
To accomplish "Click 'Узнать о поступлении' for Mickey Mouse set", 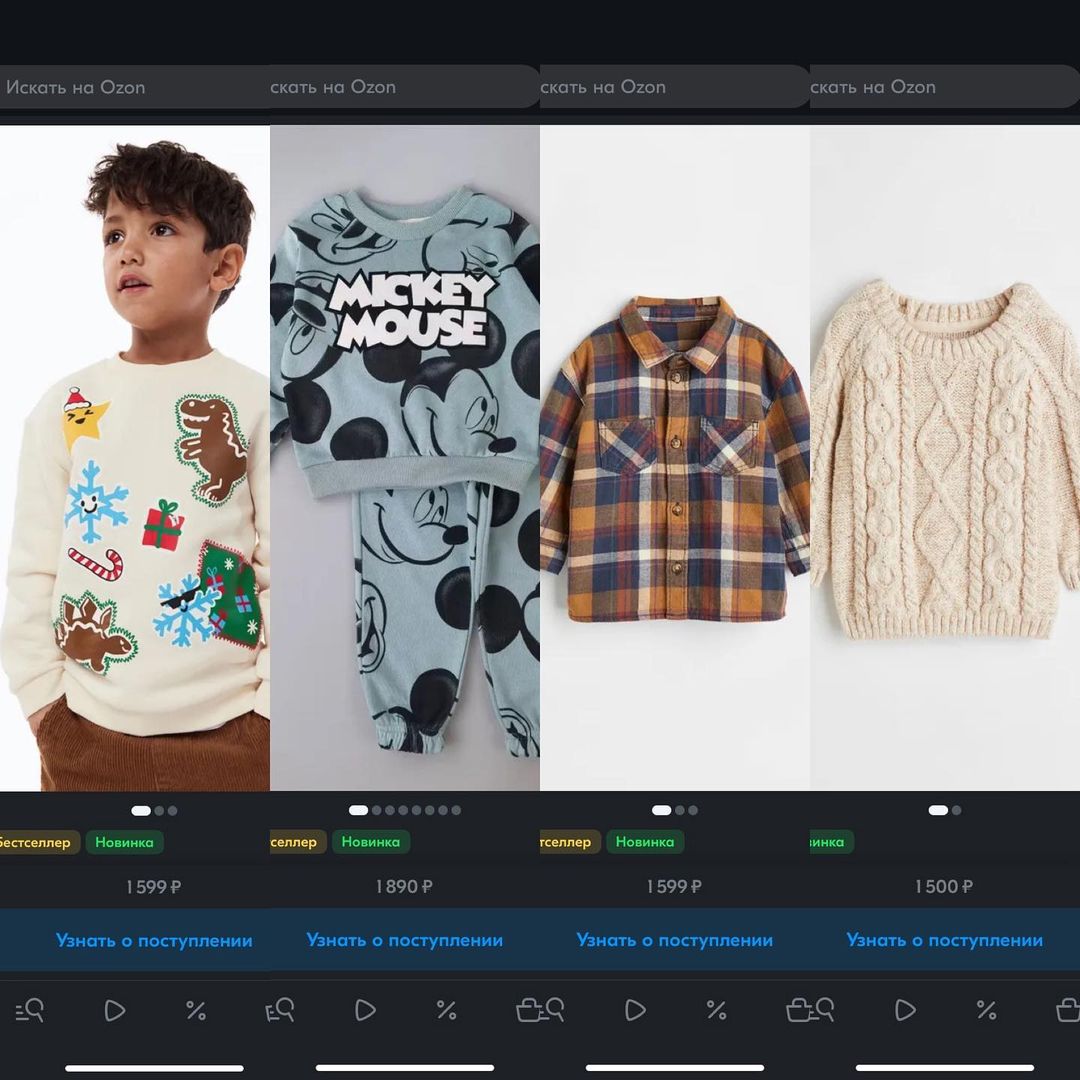I will pos(404,940).
